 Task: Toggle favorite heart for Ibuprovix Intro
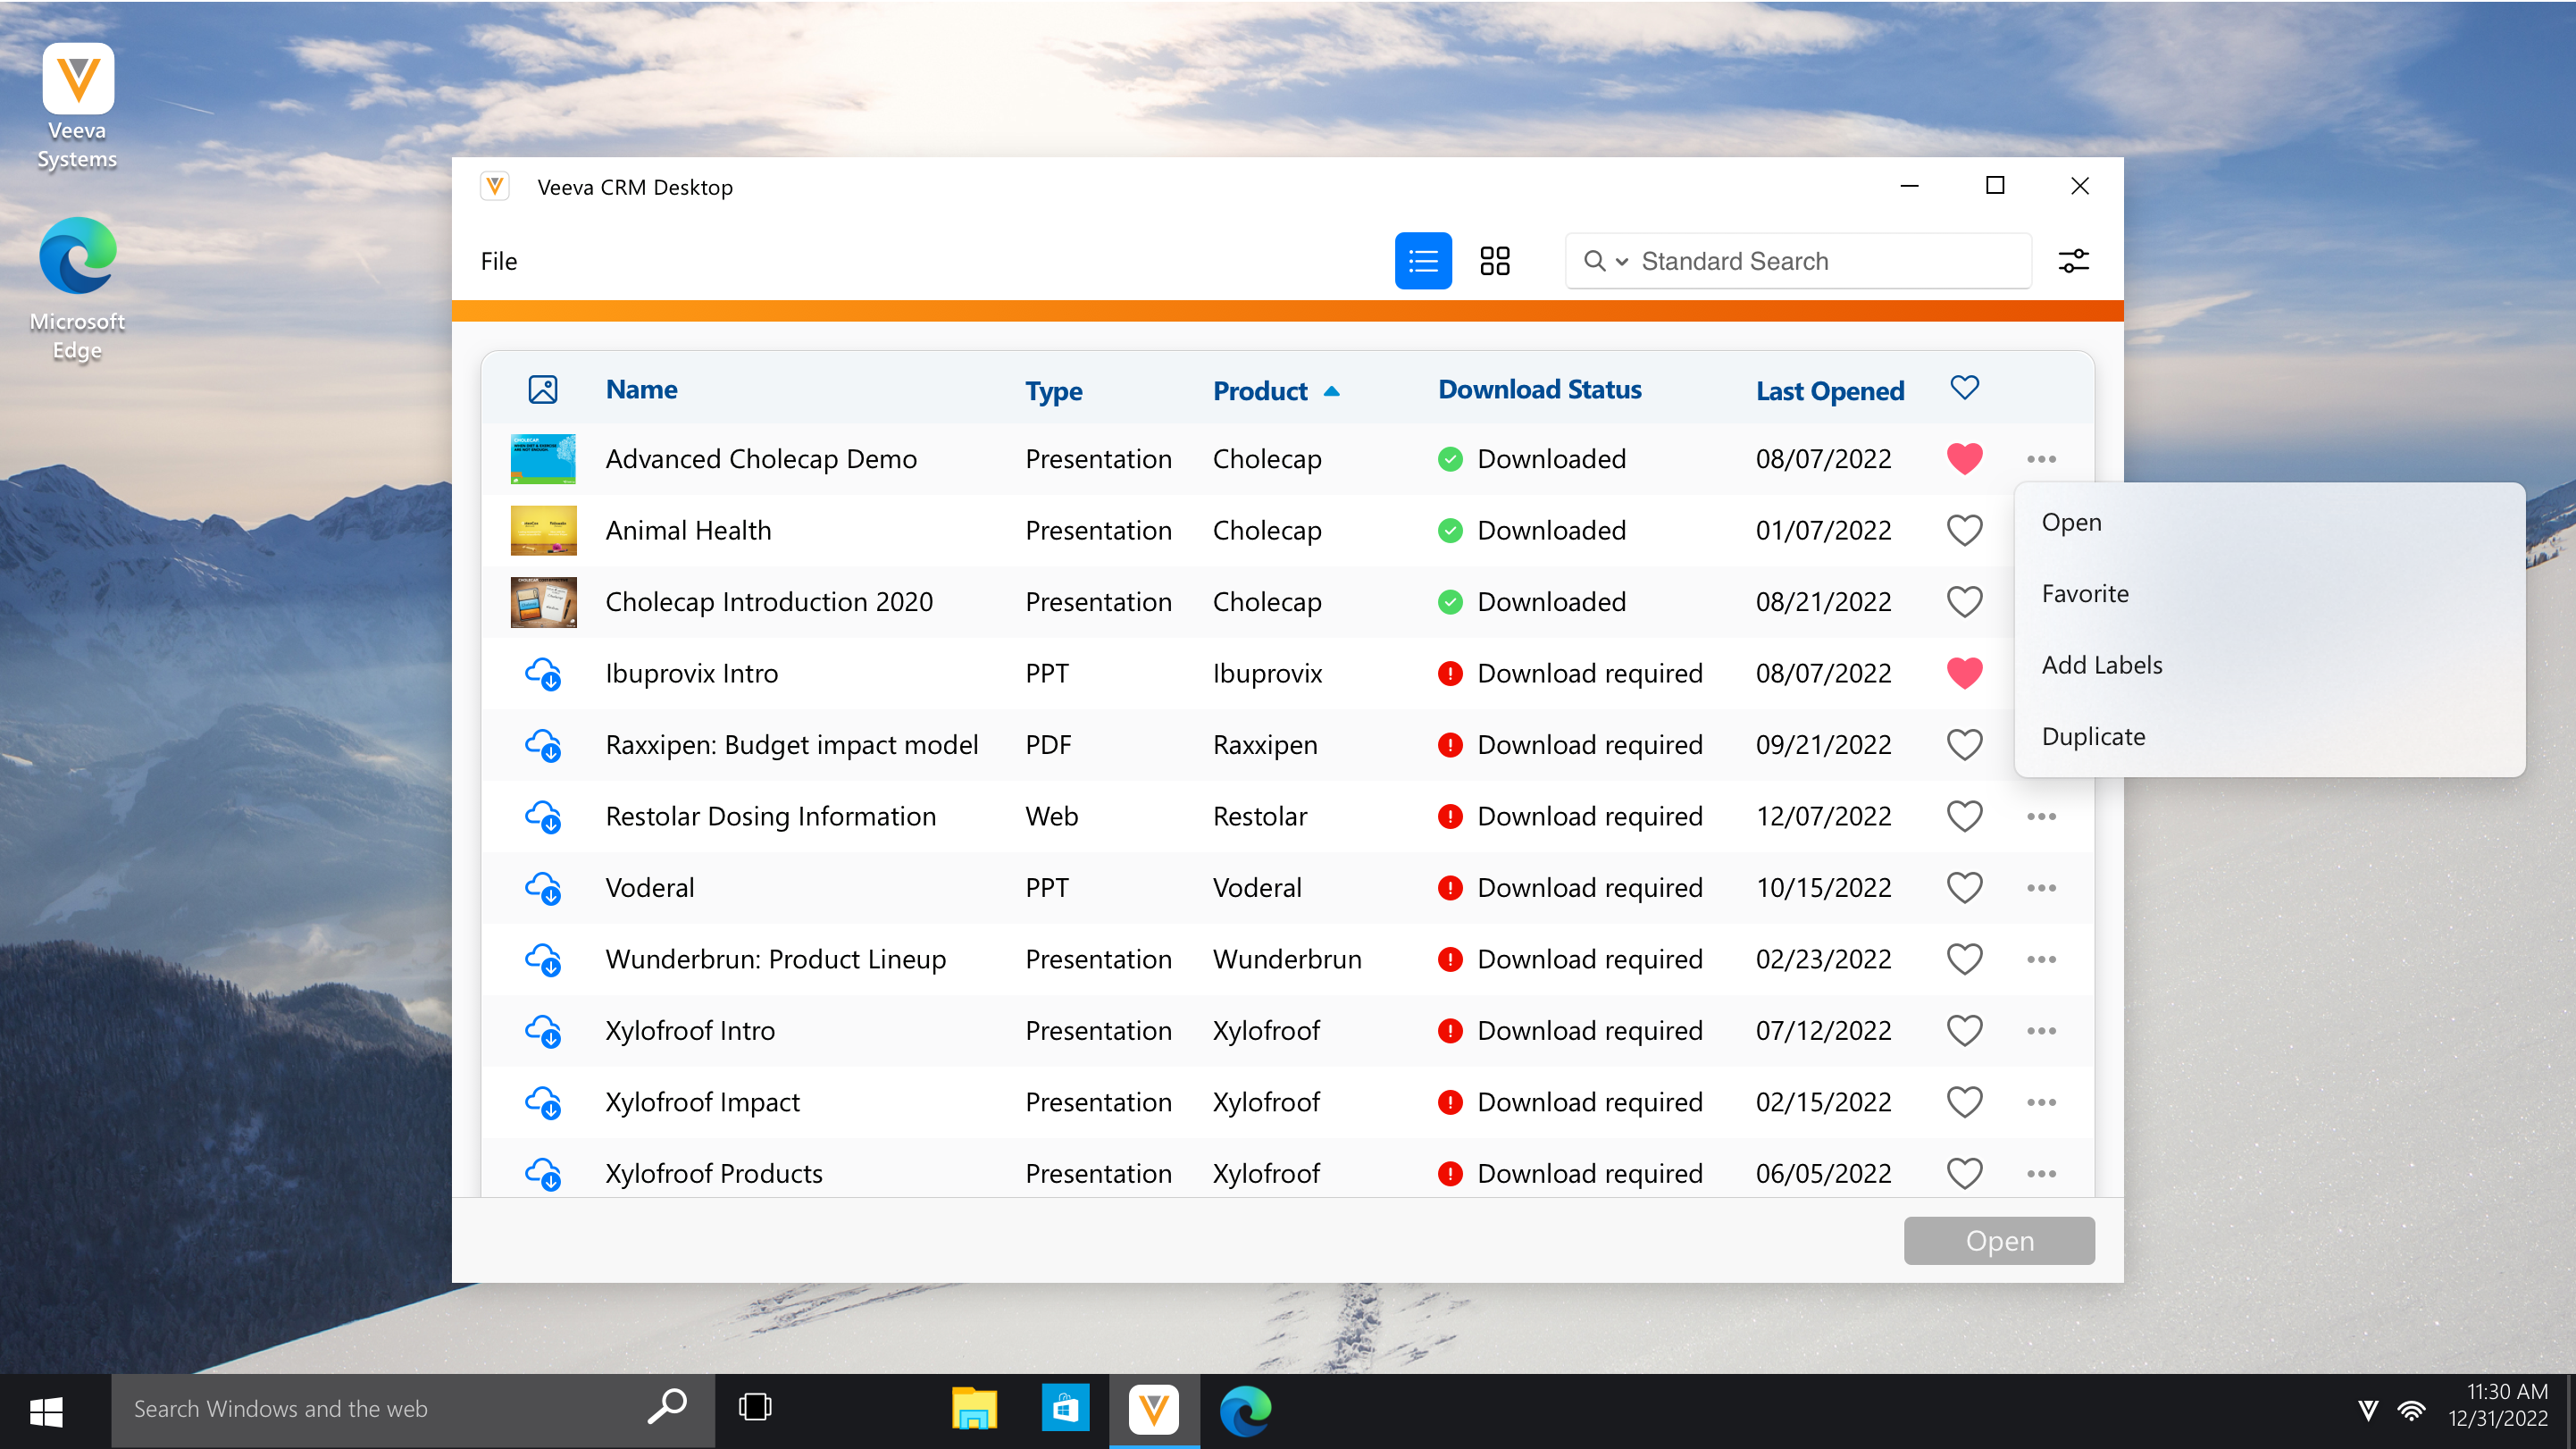point(1964,674)
